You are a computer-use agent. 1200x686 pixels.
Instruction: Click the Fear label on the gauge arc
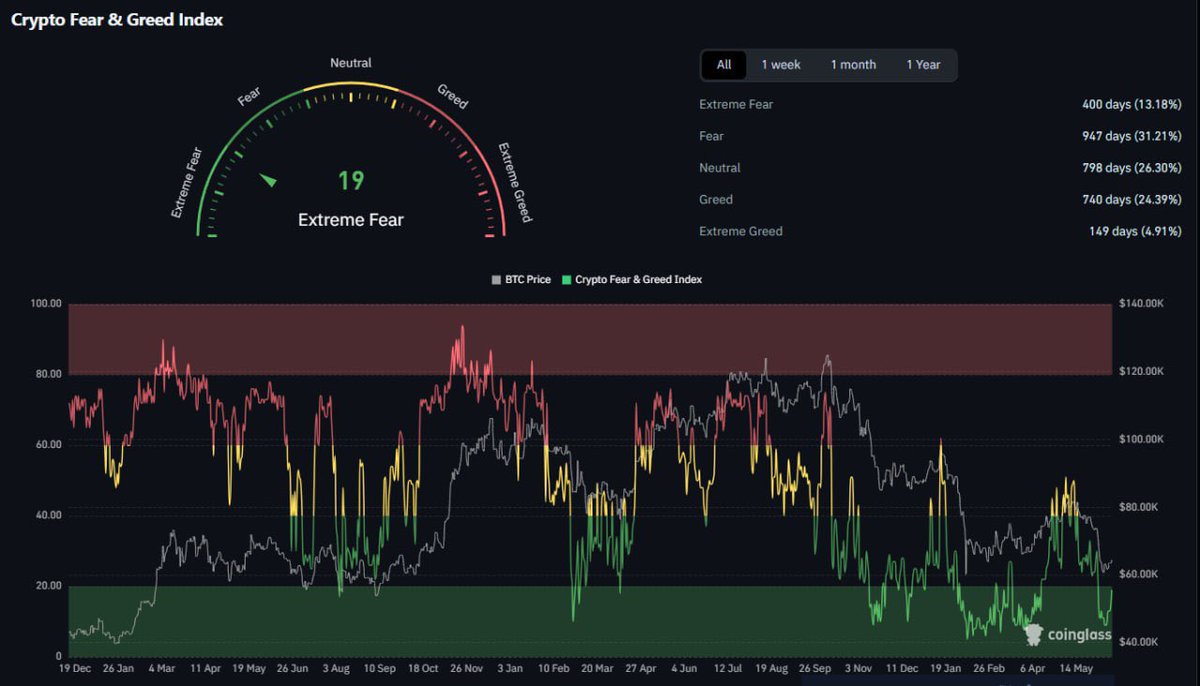coord(249,96)
